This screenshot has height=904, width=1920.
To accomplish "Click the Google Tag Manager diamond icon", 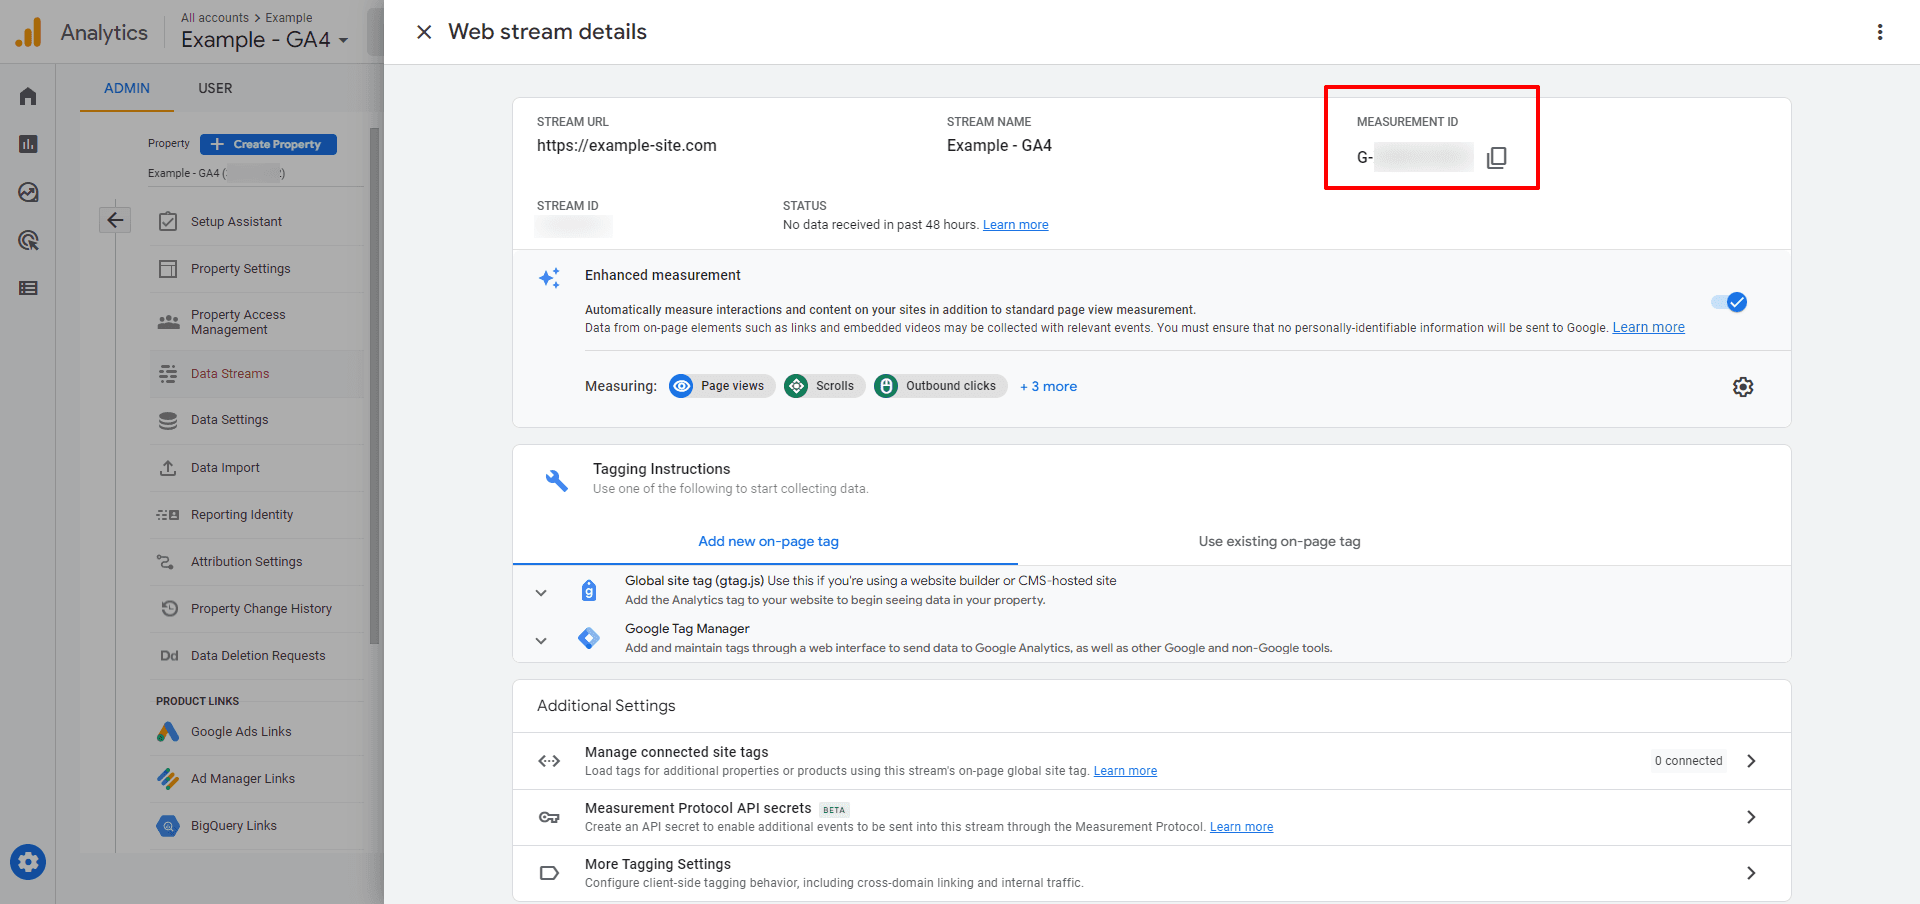I will [589, 638].
